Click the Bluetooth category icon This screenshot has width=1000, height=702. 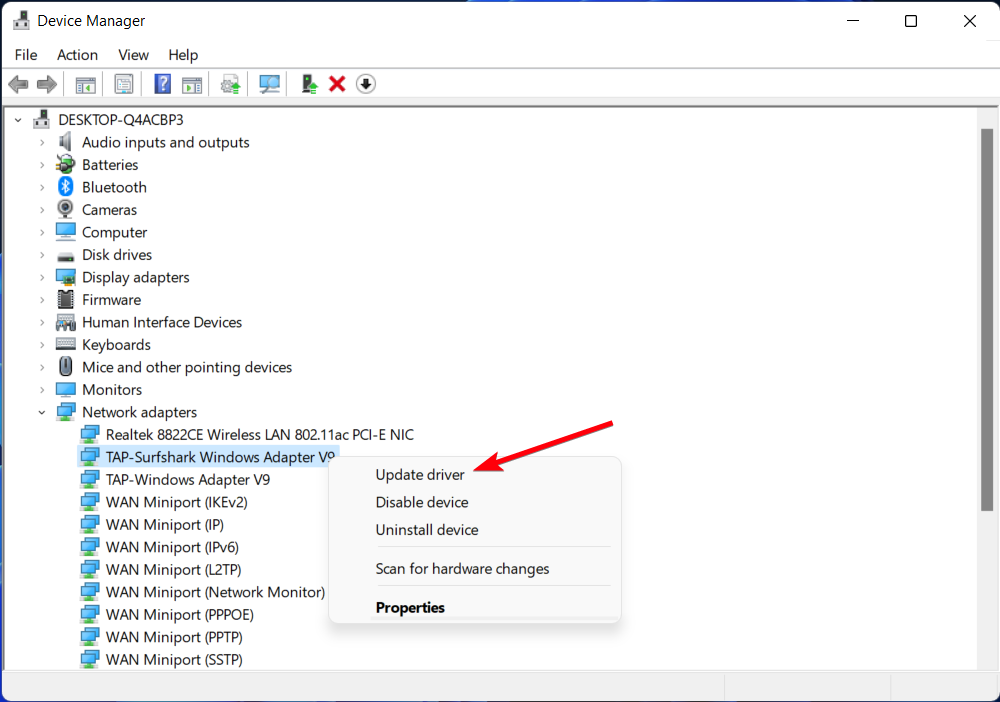point(66,187)
